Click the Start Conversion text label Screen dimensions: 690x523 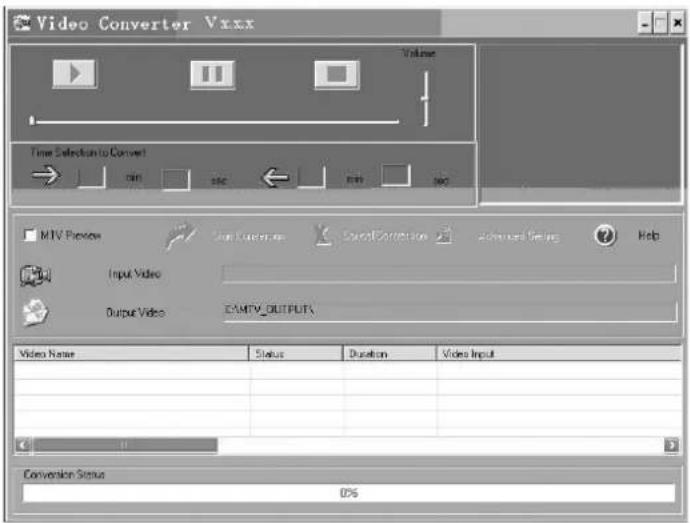249,237
